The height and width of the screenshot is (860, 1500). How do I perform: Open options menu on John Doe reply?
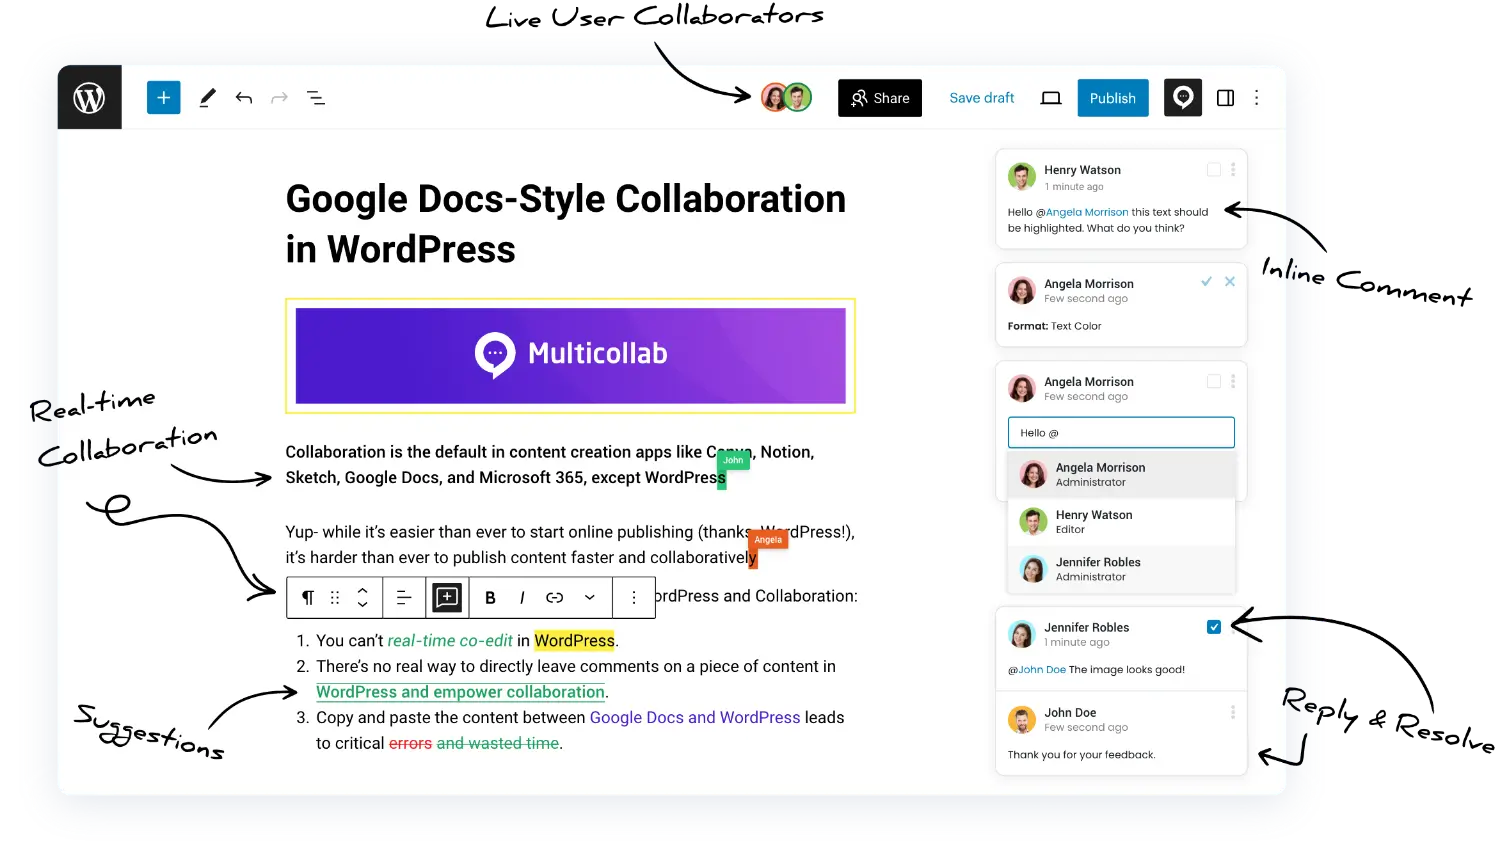[1233, 712]
